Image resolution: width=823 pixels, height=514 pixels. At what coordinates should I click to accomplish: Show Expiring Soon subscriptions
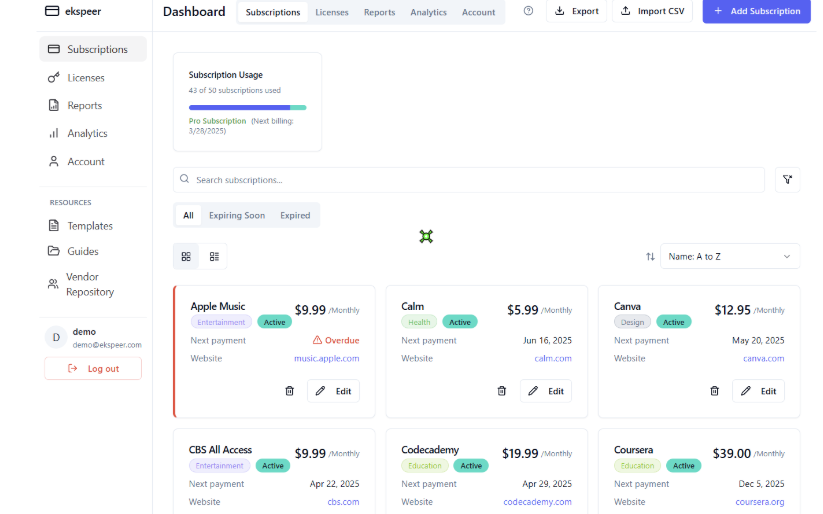tap(237, 215)
